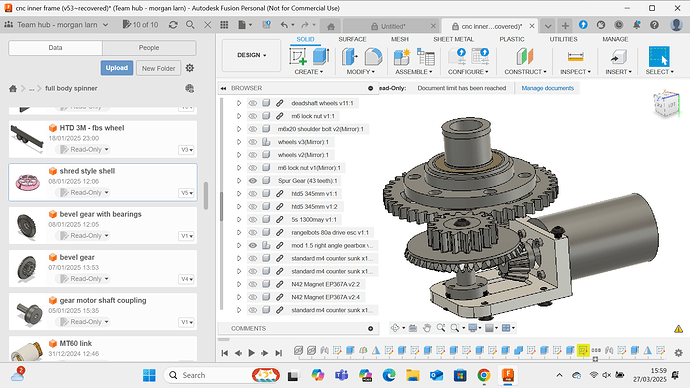Switch to the SURFACE tab
This screenshot has width=690, height=388.
tap(352, 39)
